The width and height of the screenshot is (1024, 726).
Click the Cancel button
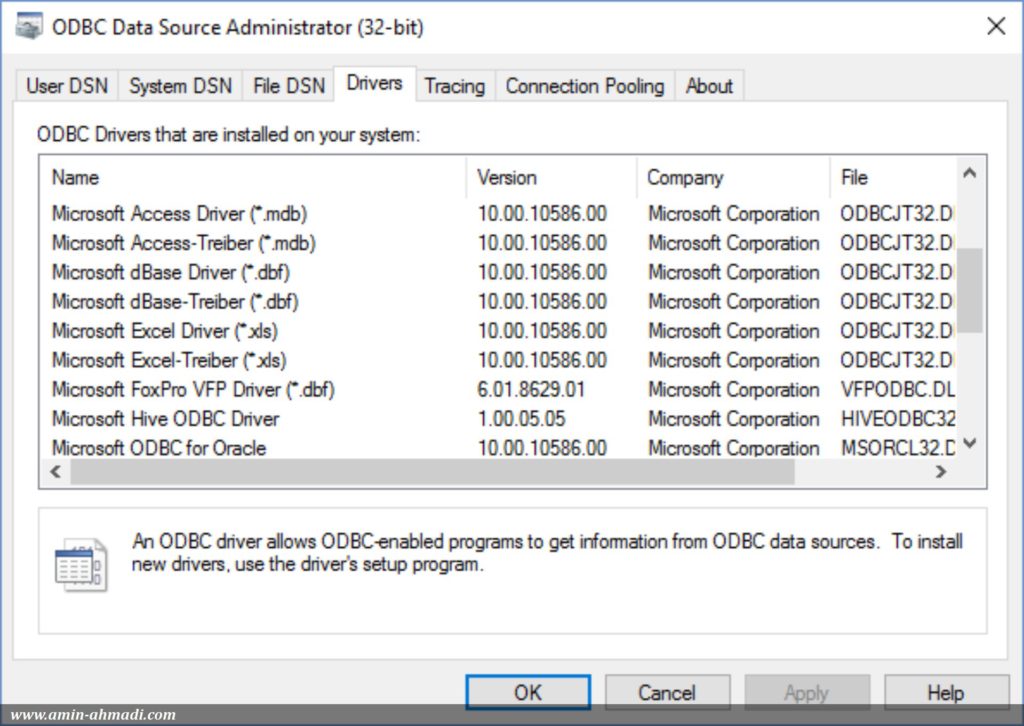point(667,692)
